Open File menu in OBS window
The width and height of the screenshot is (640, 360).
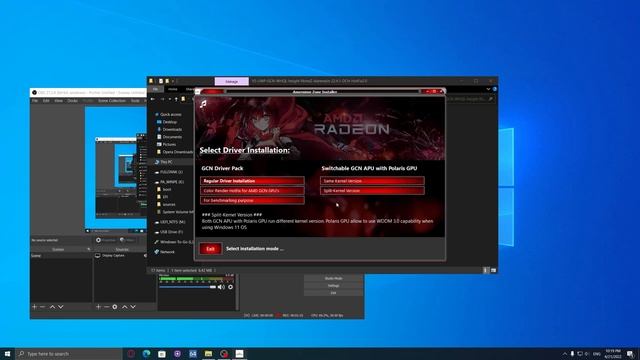(x=35, y=101)
